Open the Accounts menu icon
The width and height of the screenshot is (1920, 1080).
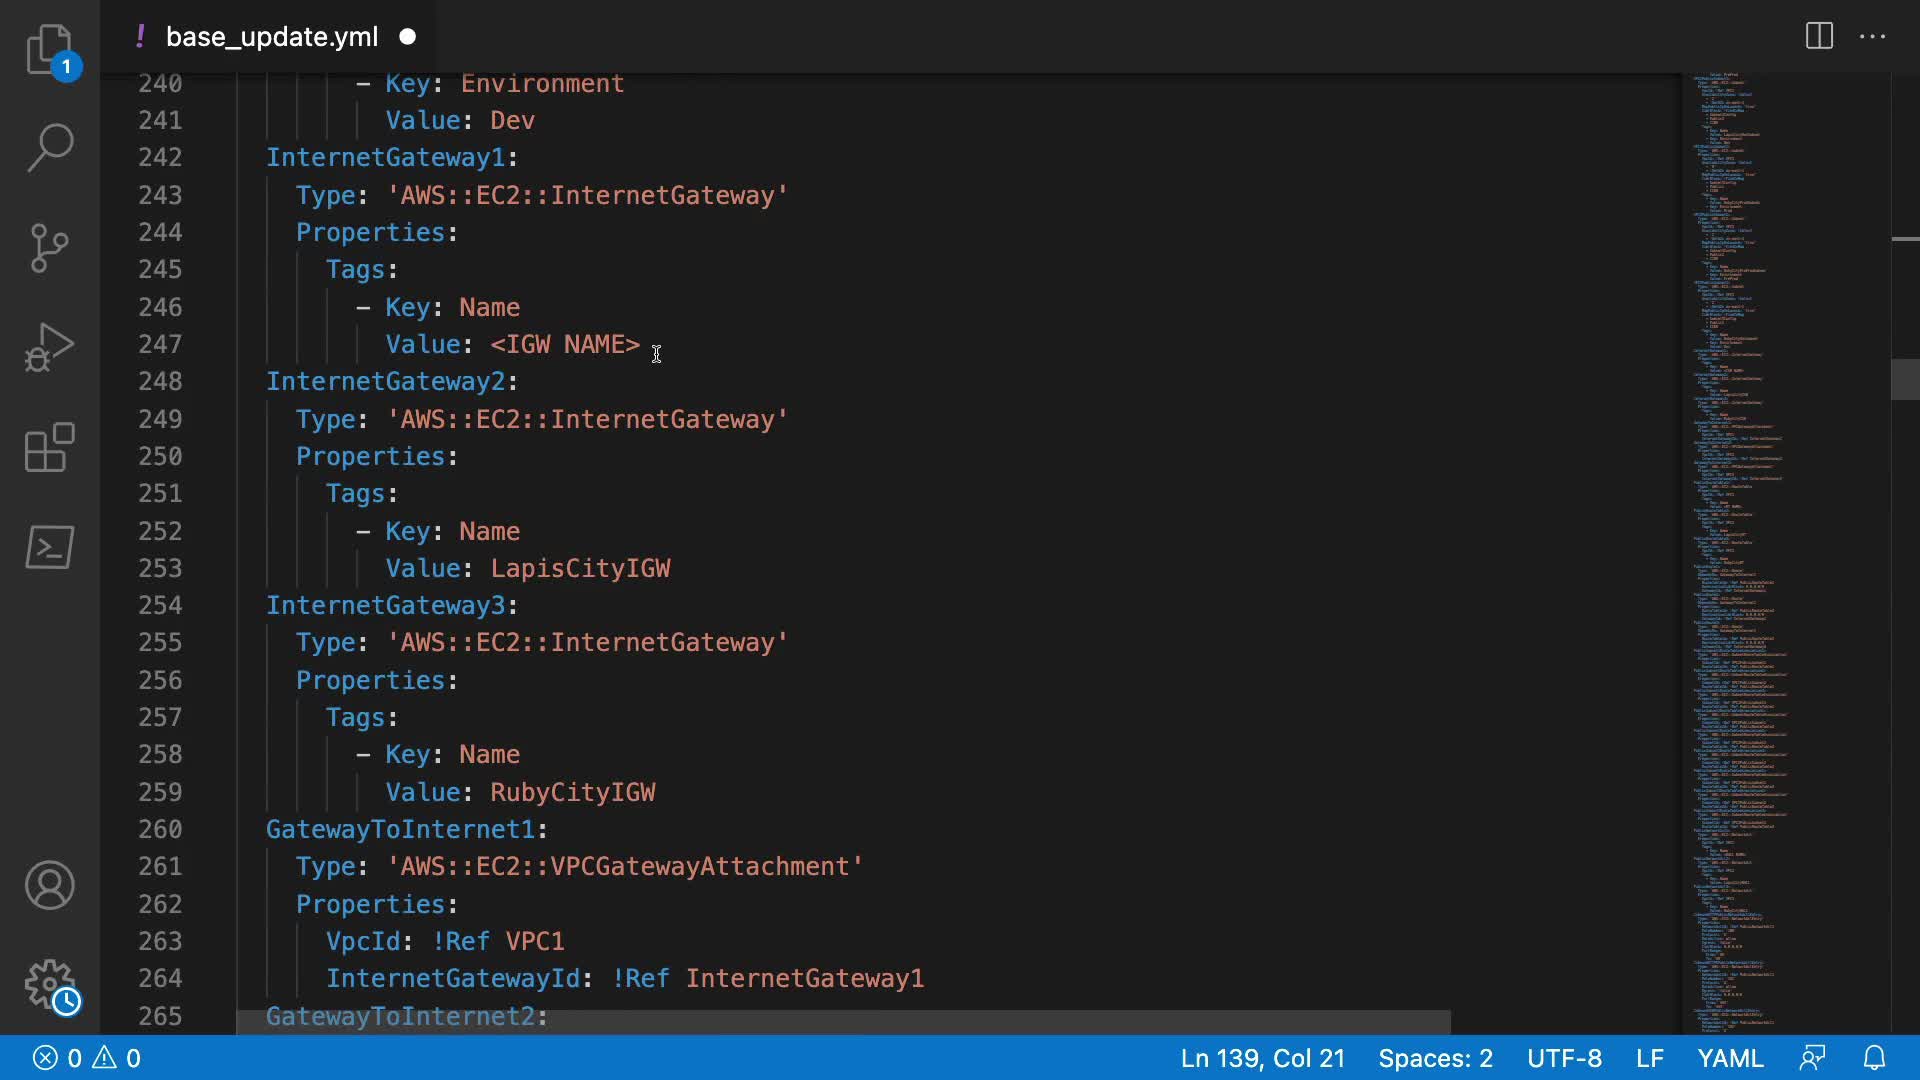(49, 885)
